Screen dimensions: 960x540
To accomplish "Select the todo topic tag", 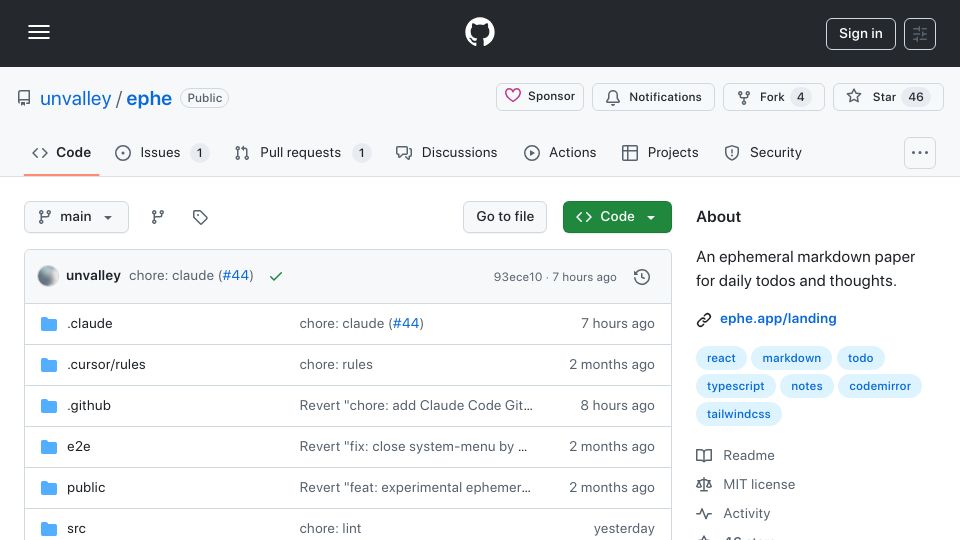I will click(860, 358).
